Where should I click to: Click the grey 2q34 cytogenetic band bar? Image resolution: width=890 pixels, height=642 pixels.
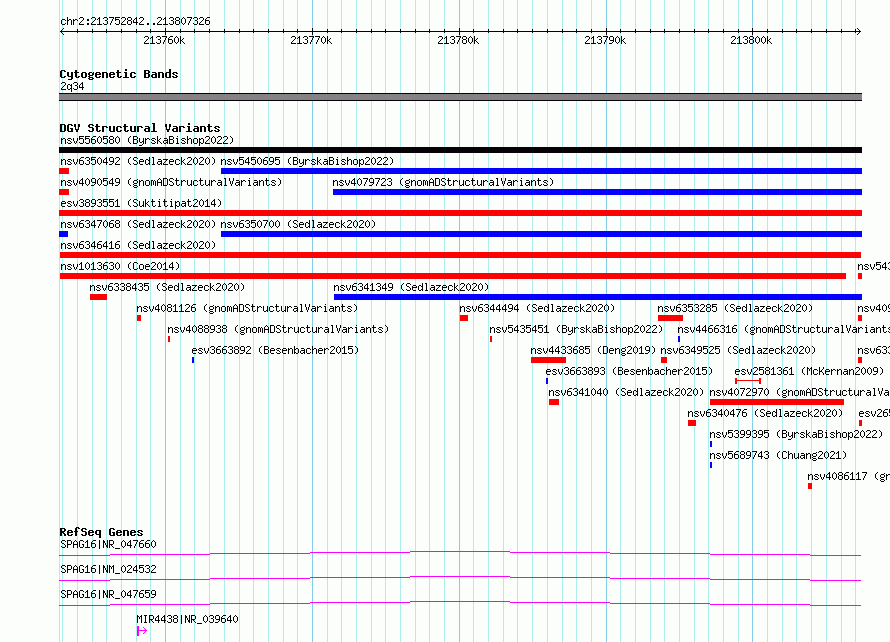click(x=460, y=97)
